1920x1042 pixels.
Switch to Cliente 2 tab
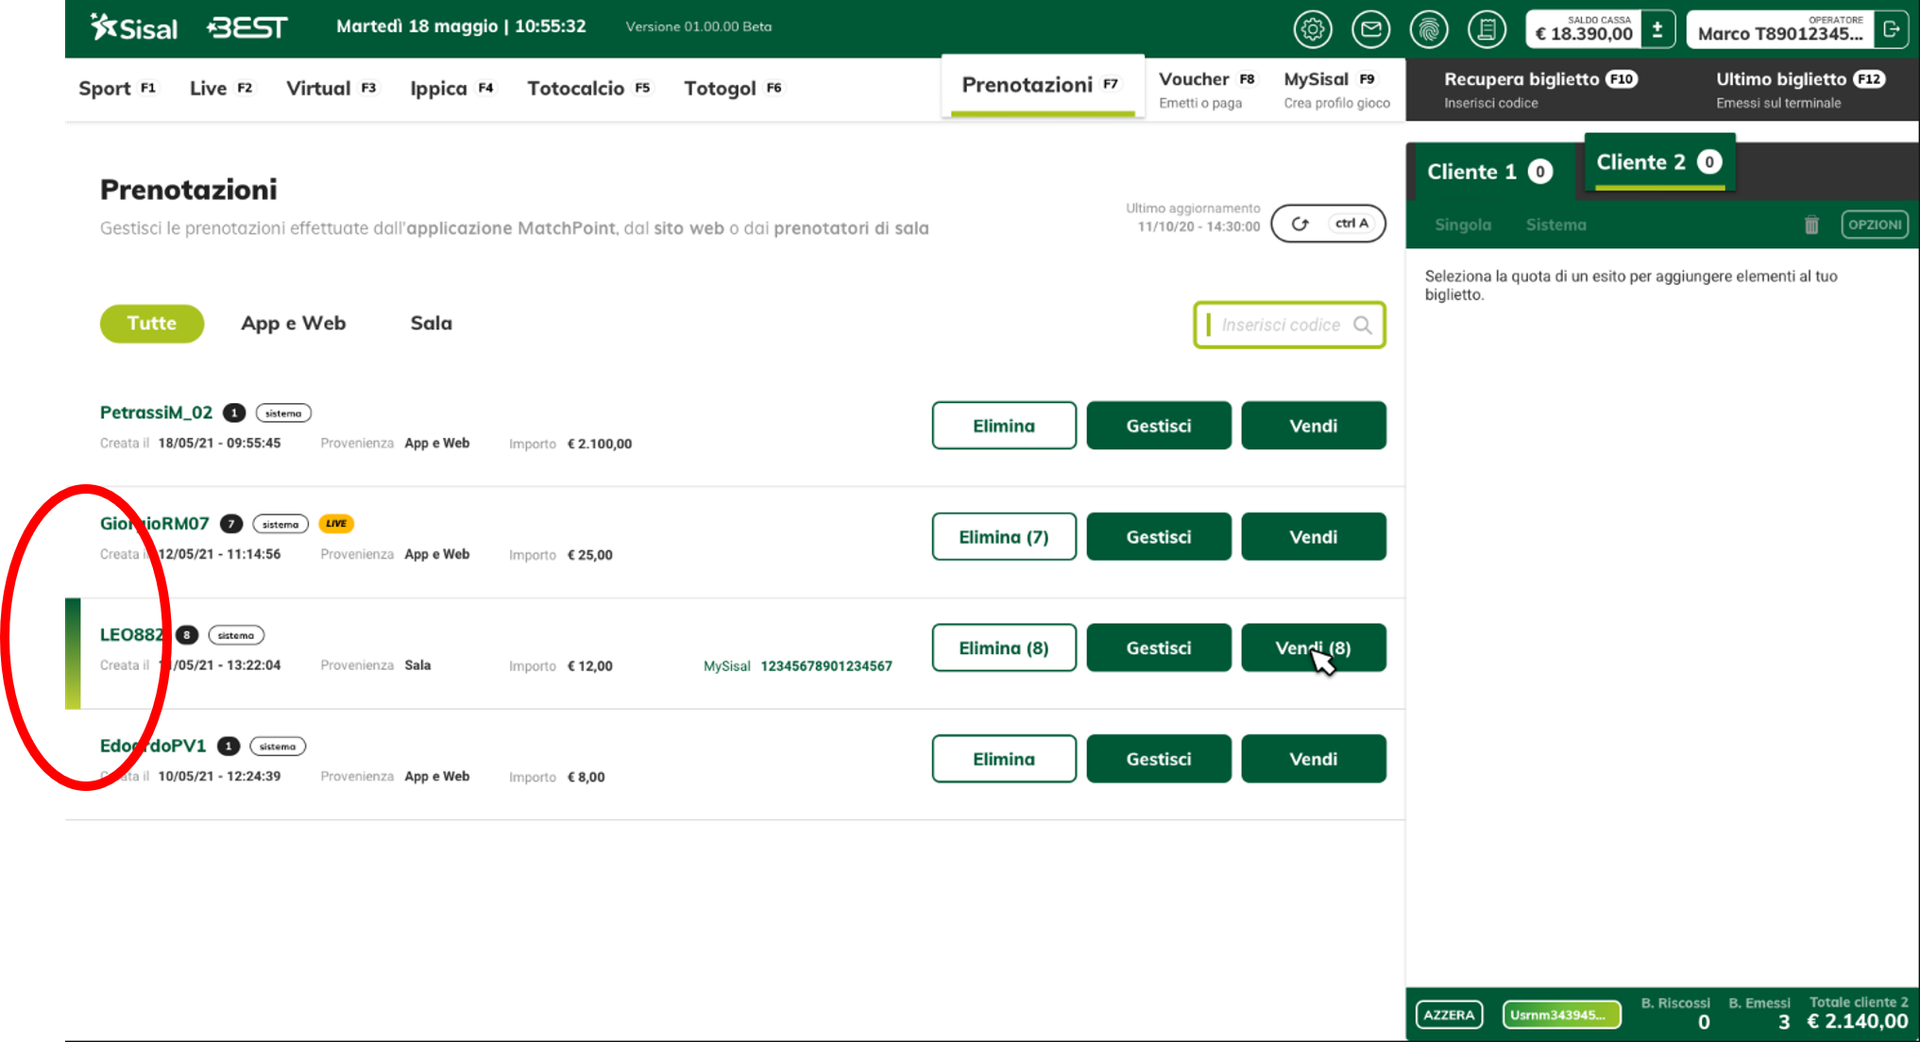1659,163
